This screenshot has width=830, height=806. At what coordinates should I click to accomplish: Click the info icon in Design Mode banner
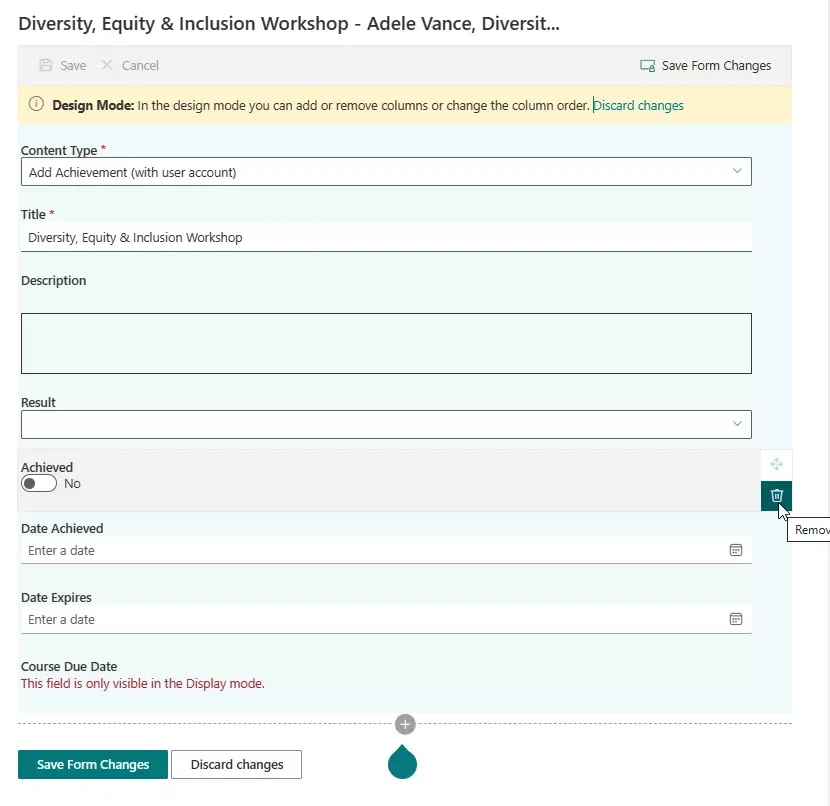[37, 105]
